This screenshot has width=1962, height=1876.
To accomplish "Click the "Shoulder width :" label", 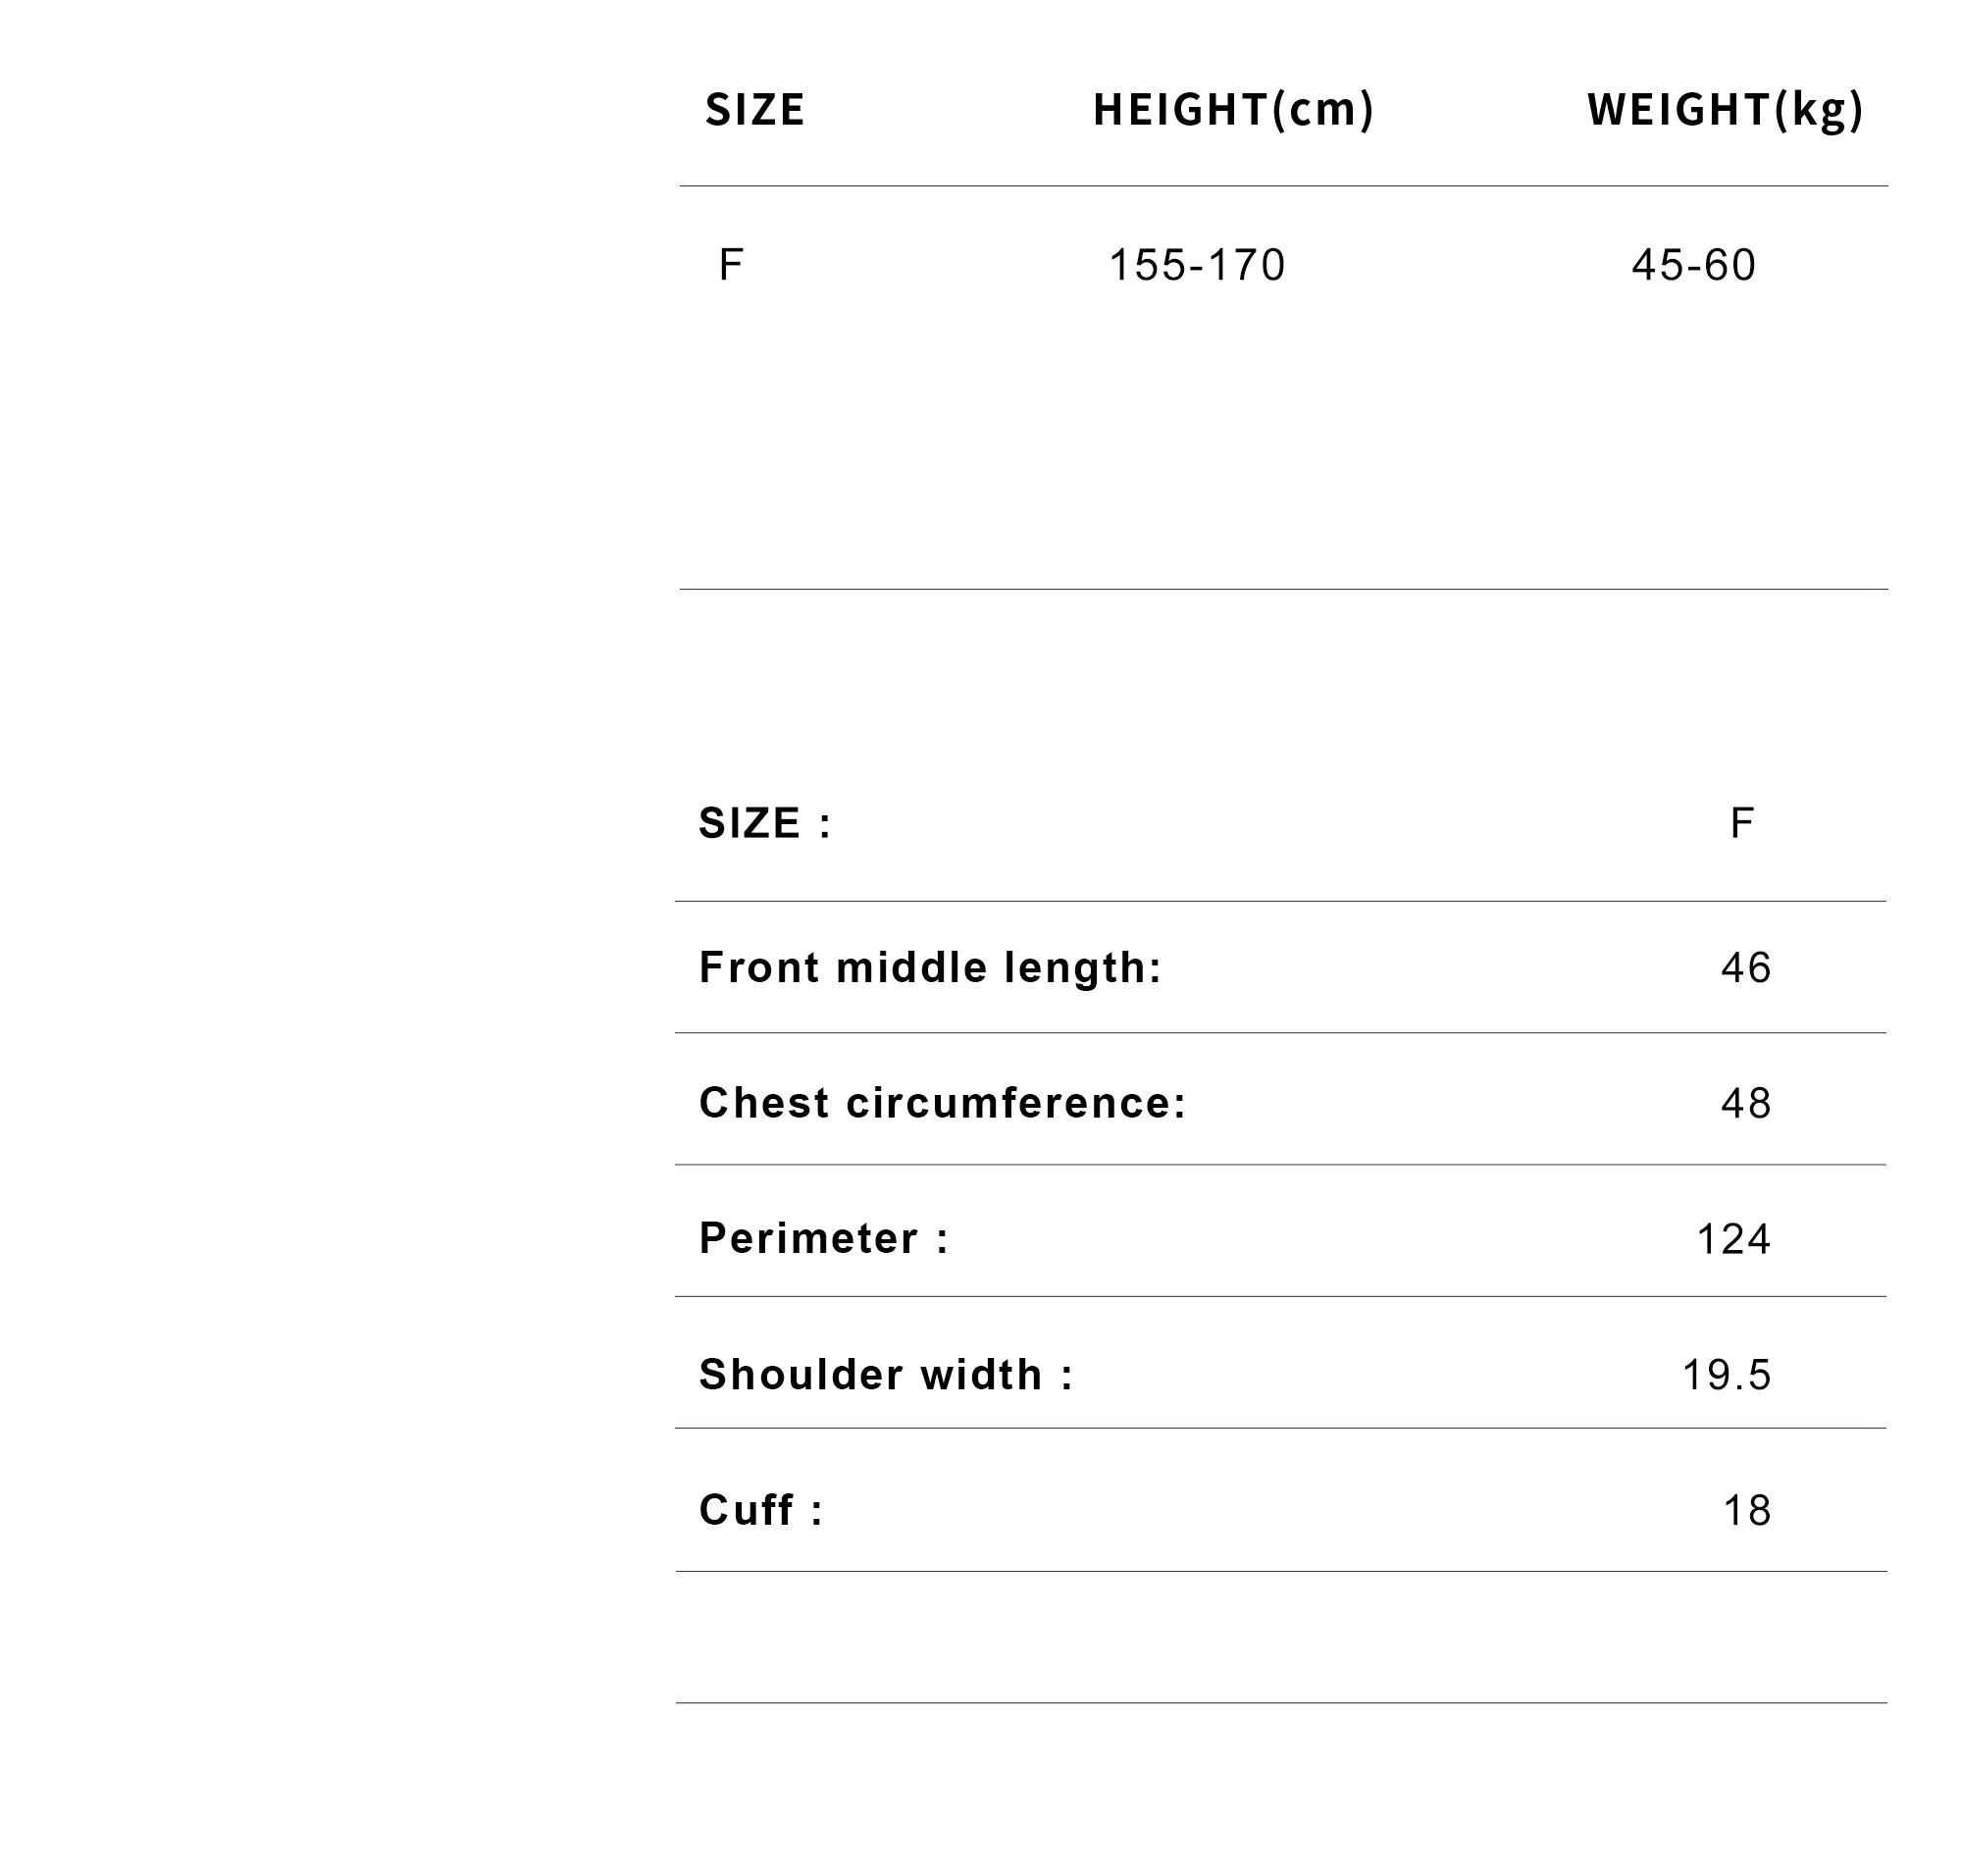I will coord(886,1375).
